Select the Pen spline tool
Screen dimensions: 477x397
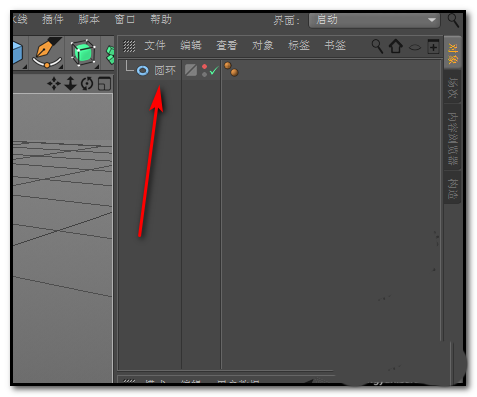pos(47,52)
